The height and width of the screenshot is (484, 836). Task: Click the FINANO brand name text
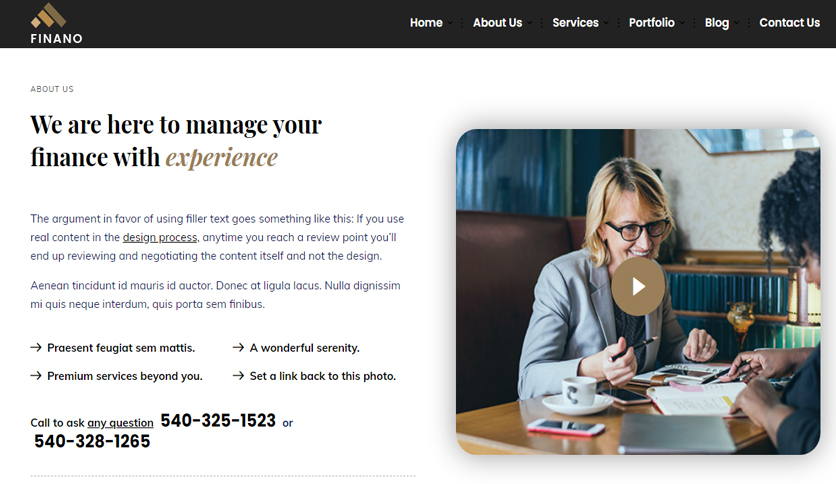pyautogui.click(x=57, y=38)
